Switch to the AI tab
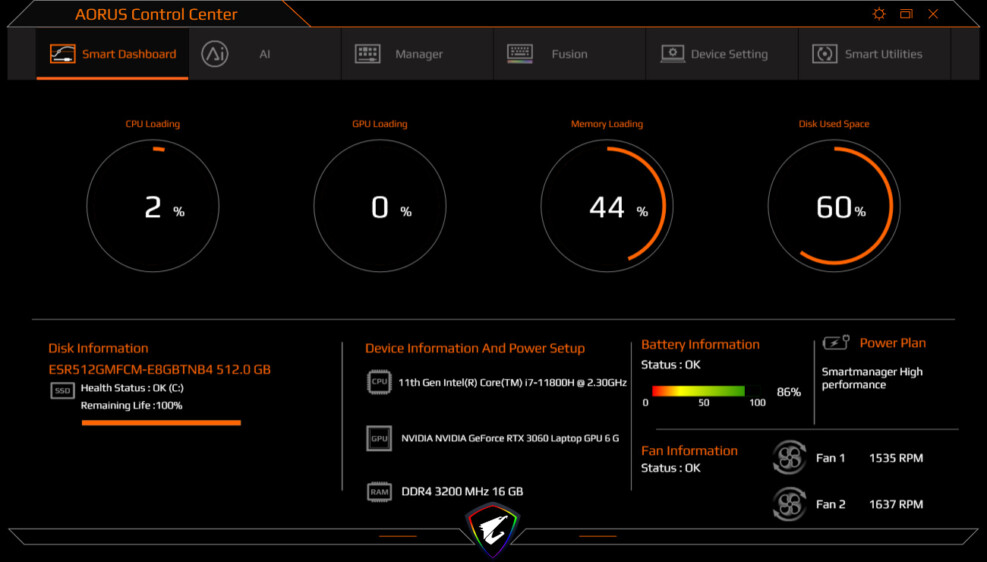The width and height of the screenshot is (987, 562). click(x=265, y=53)
